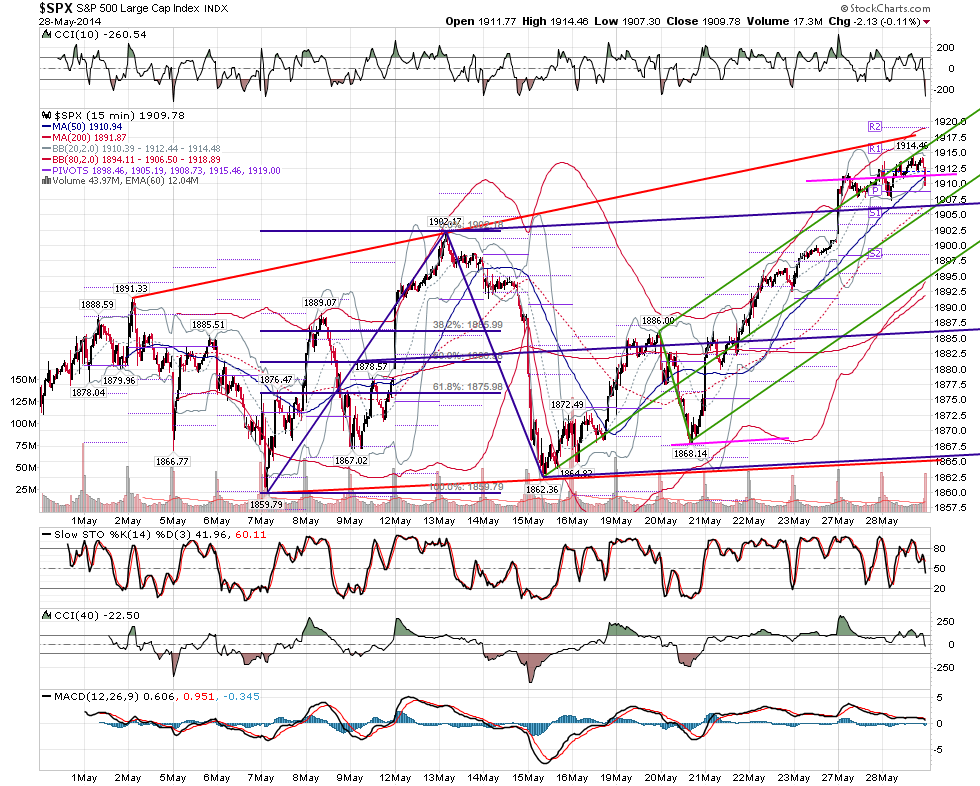This screenshot has height=786, width=980.
Task: Click the 1868.14 low price annotation
Action: [691, 454]
